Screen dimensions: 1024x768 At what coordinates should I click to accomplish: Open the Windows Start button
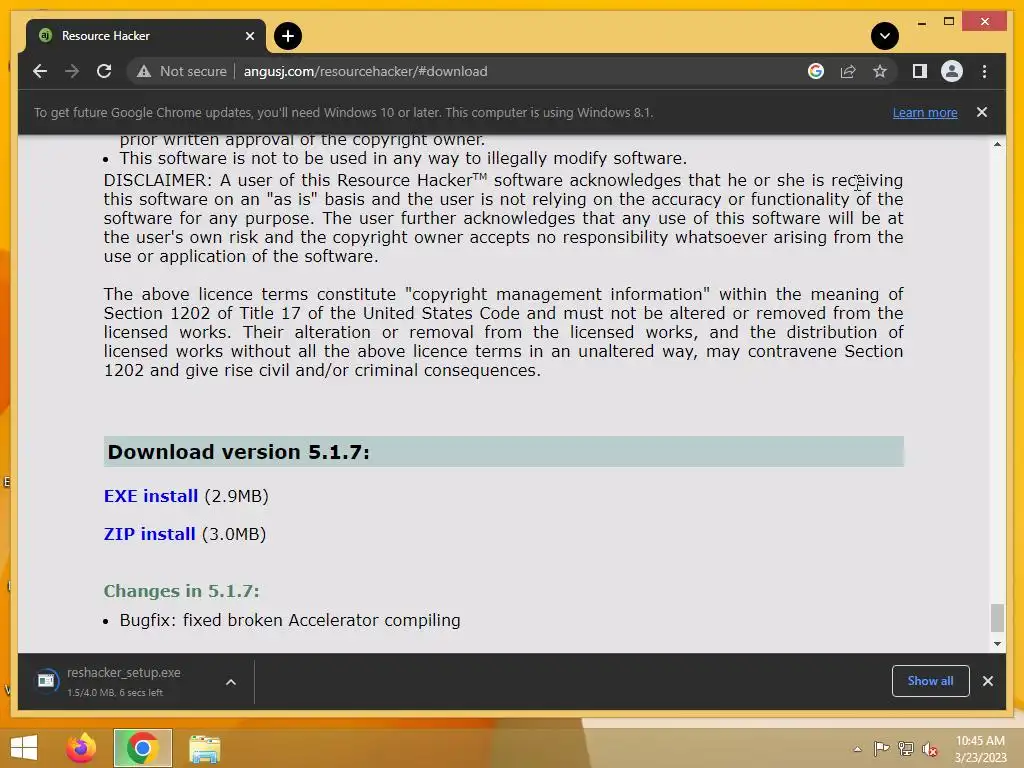[x=24, y=748]
